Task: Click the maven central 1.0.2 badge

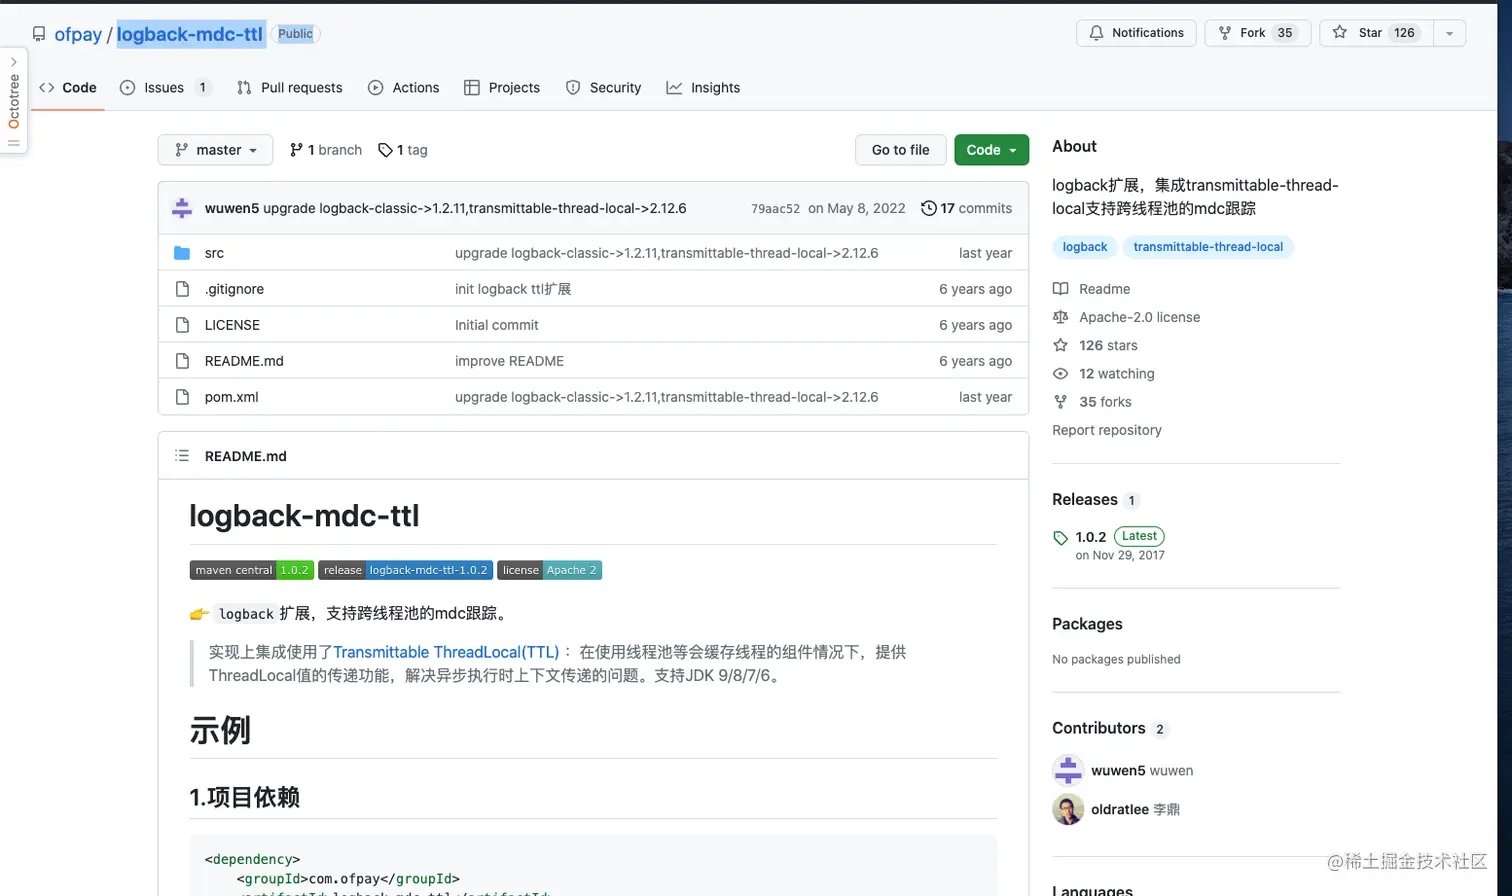Action: pos(252,570)
